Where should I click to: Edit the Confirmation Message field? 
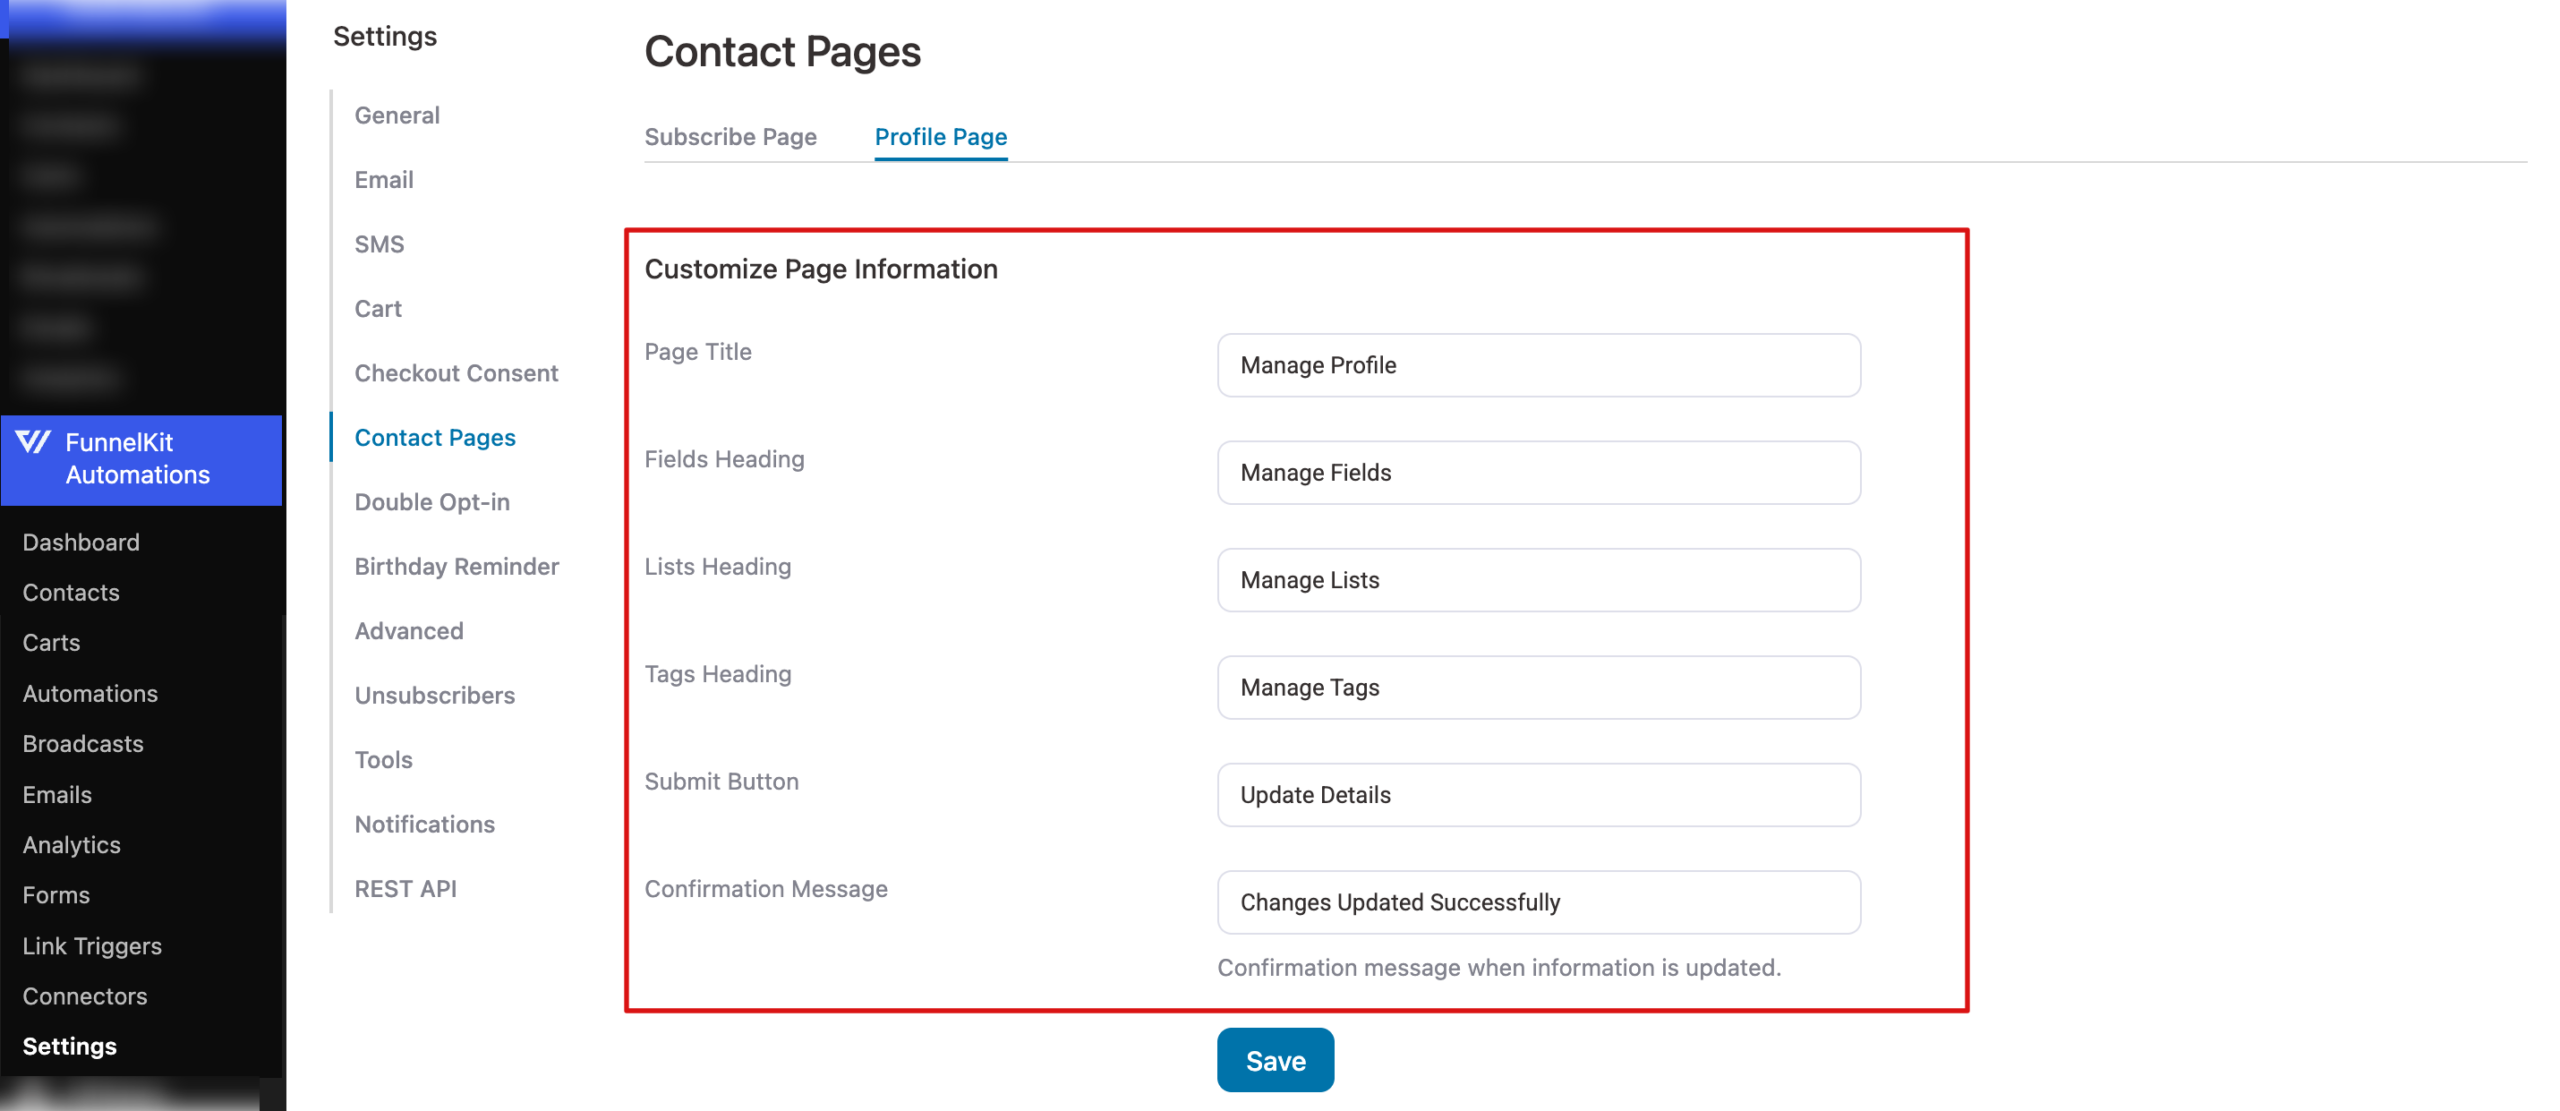[x=1537, y=902]
